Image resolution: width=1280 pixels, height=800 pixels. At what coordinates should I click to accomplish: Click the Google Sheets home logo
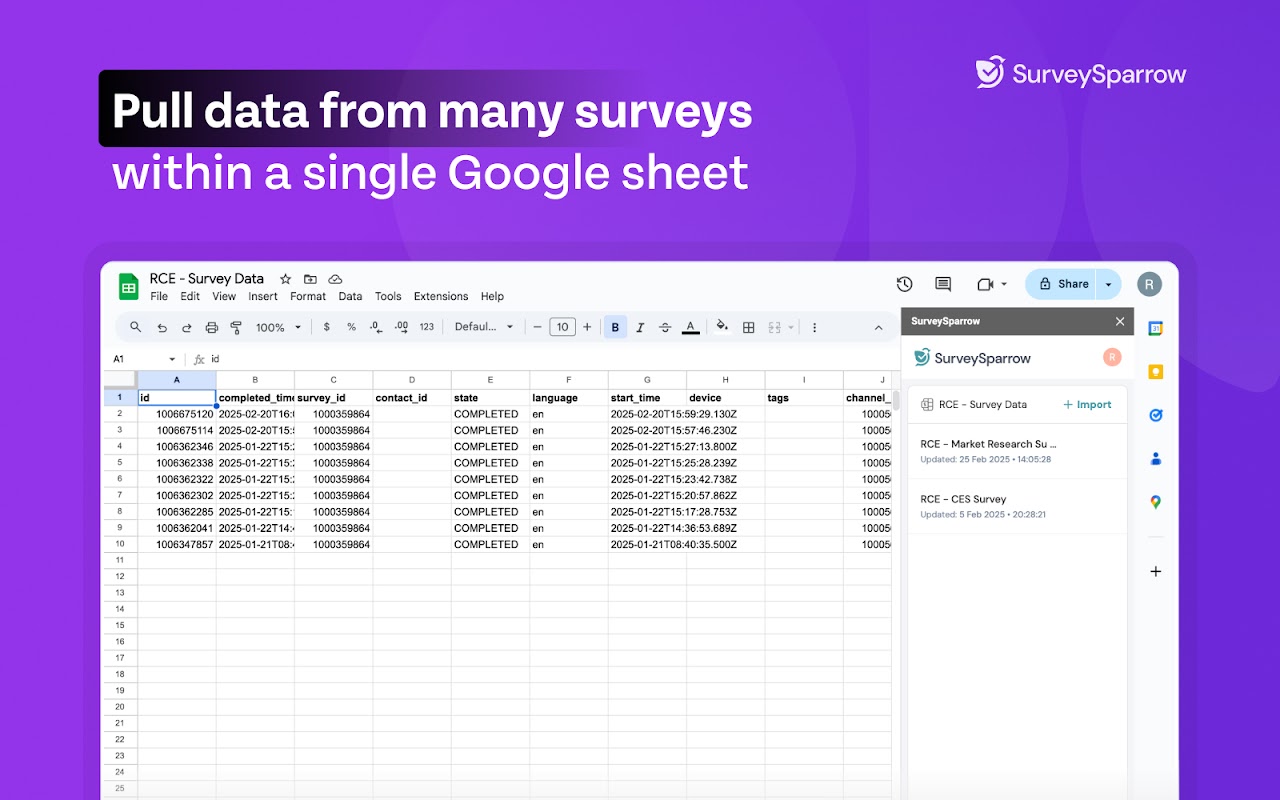(128, 287)
